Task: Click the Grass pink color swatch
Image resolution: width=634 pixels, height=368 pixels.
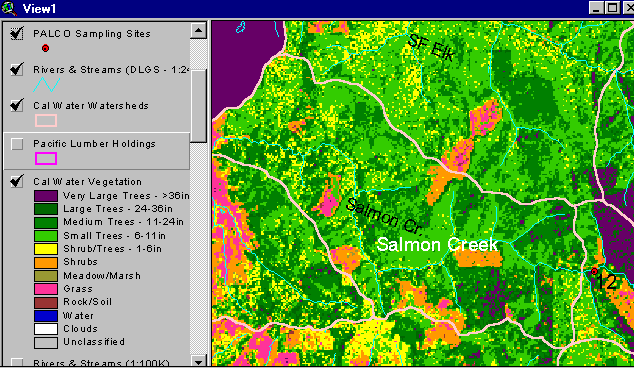Action: click(46, 289)
